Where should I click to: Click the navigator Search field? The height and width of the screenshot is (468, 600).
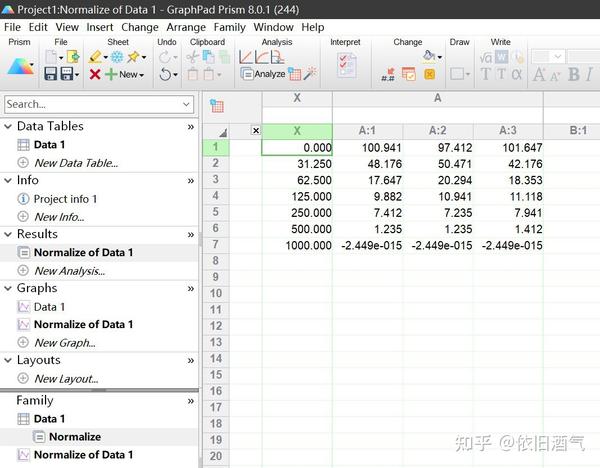tap(99, 104)
